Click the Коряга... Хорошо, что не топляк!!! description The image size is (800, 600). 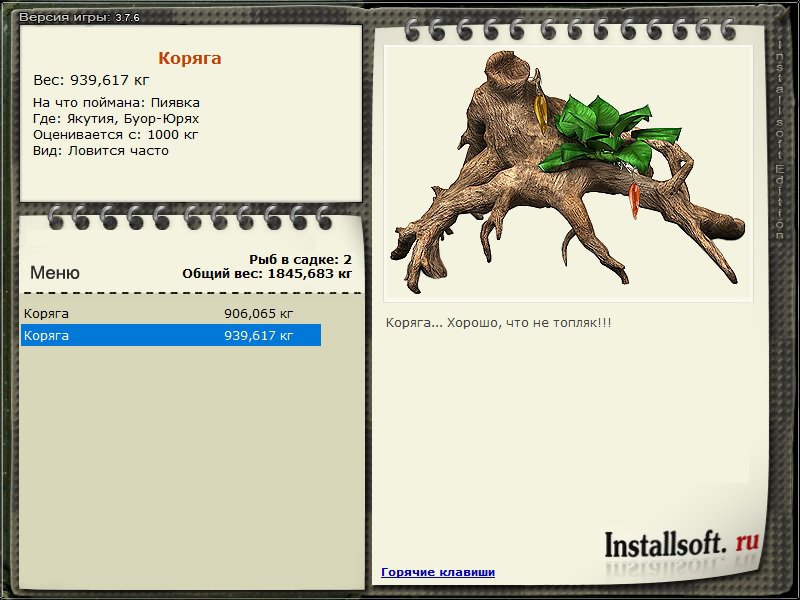point(498,322)
